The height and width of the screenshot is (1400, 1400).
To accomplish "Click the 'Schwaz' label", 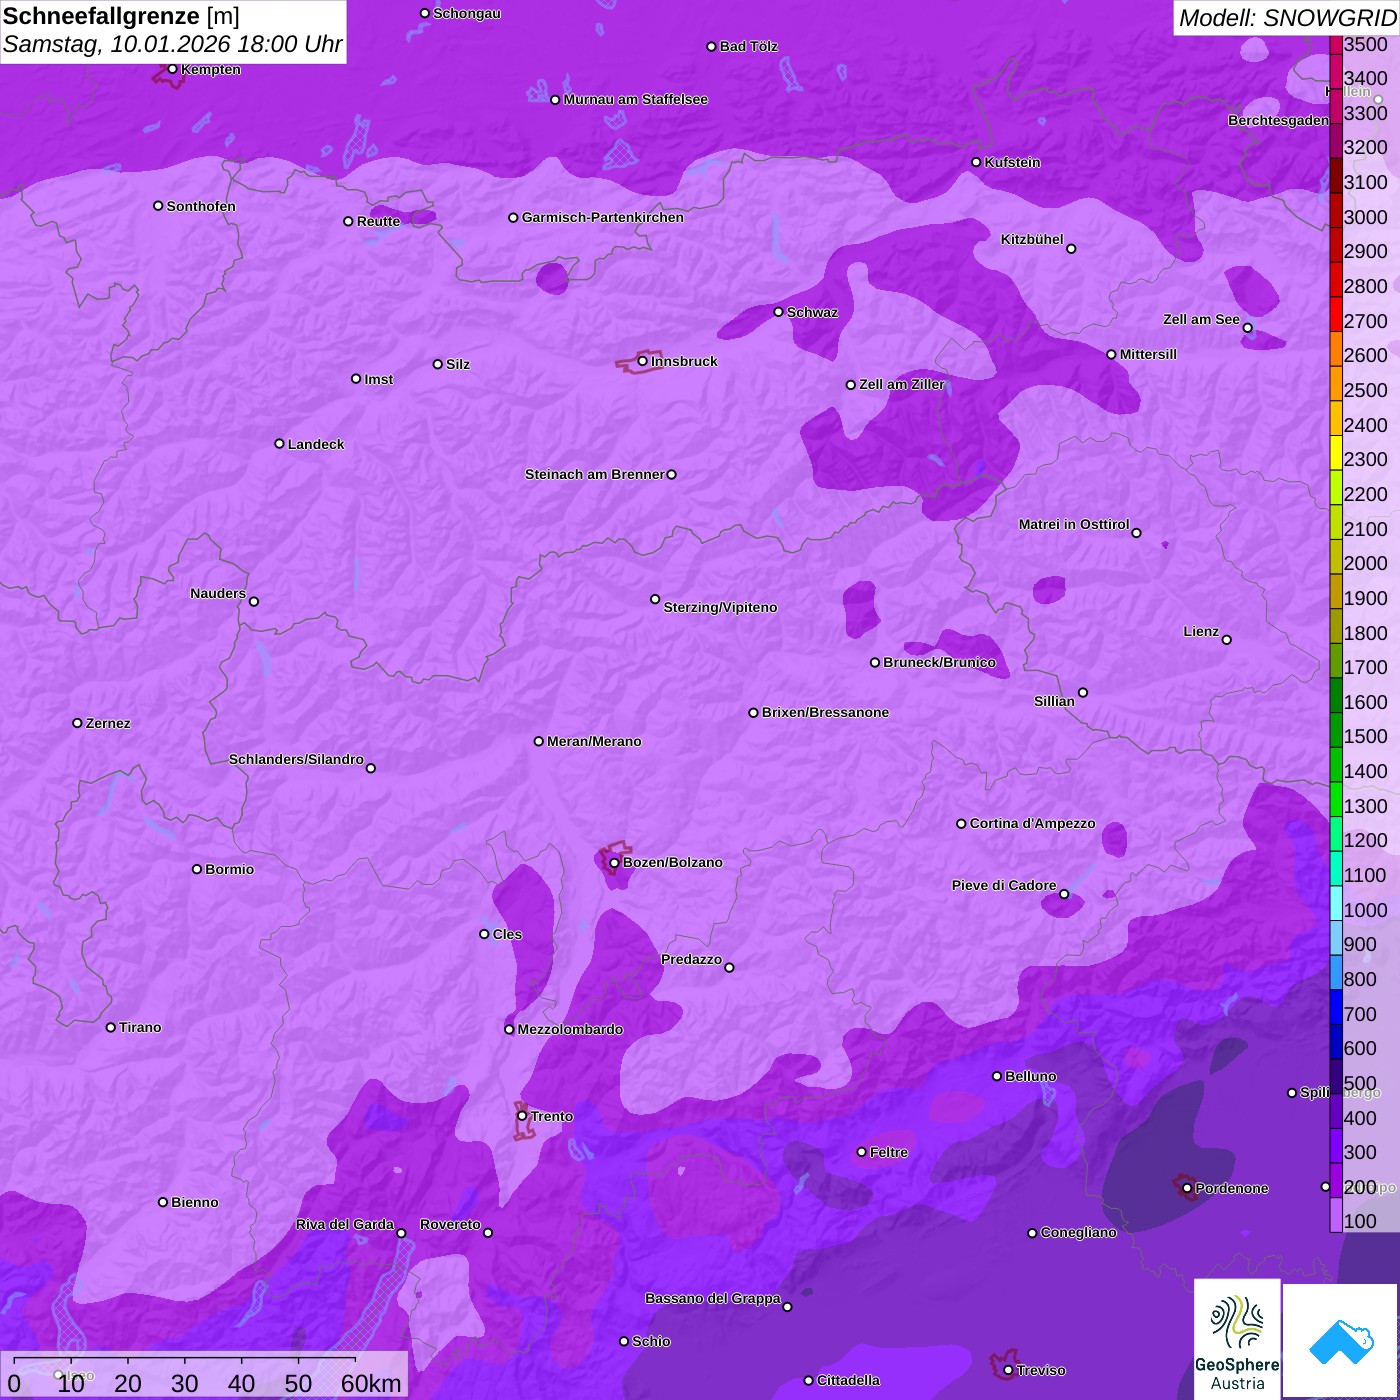I will pos(813,312).
